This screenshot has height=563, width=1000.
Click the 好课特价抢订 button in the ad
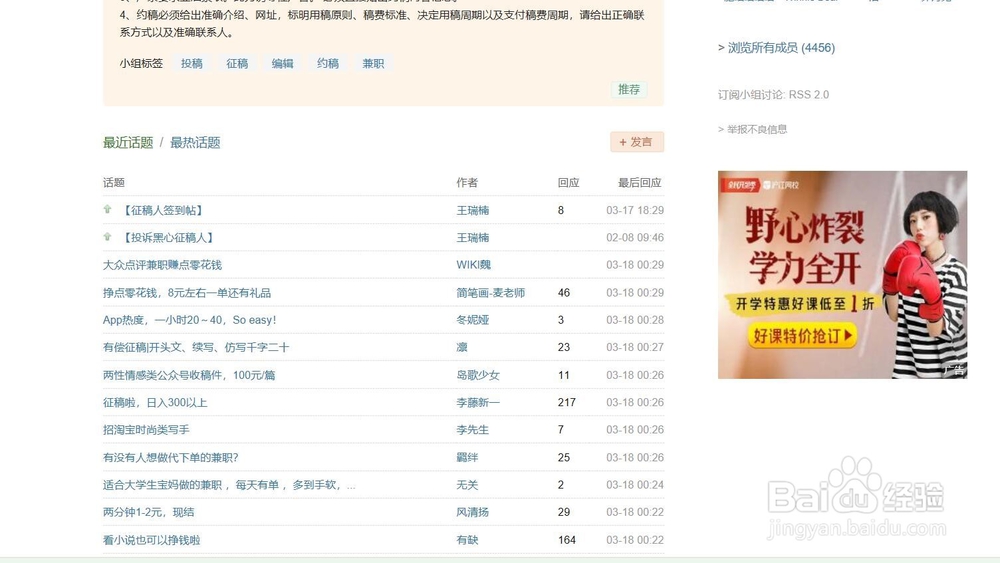pos(802,335)
